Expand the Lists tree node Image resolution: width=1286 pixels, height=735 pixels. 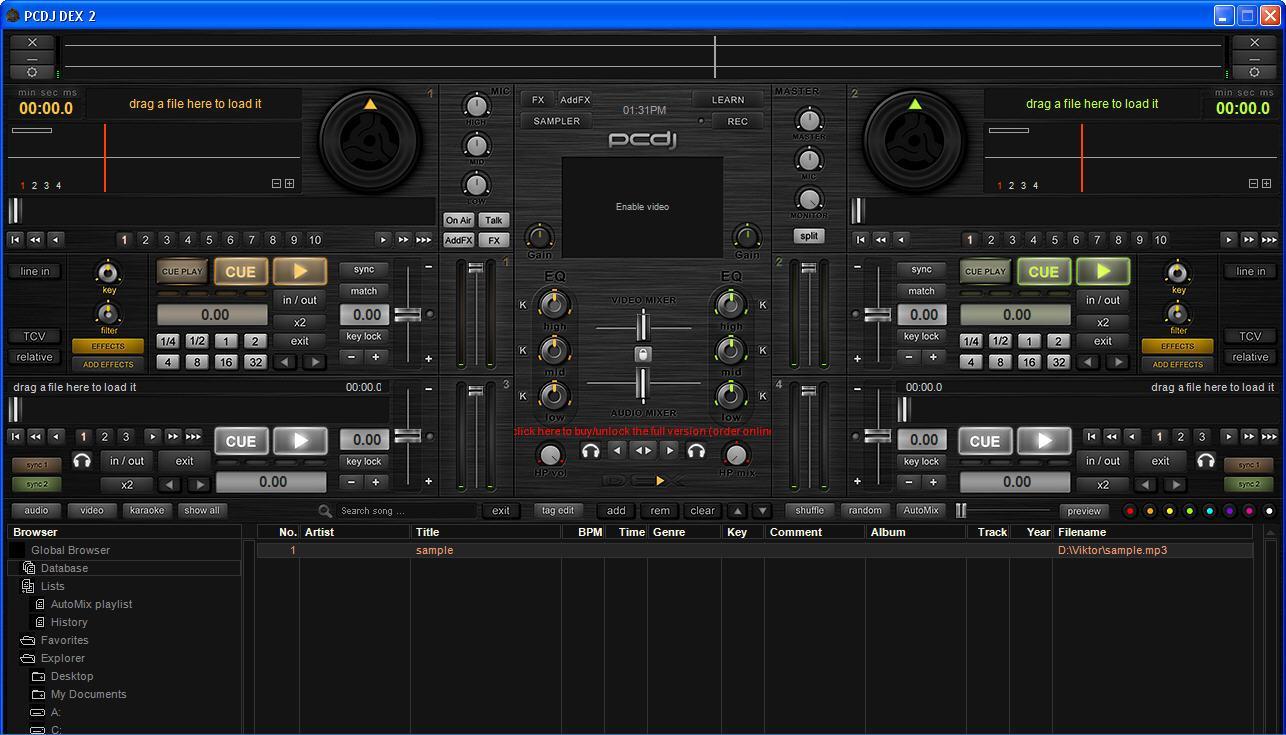click(28, 586)
